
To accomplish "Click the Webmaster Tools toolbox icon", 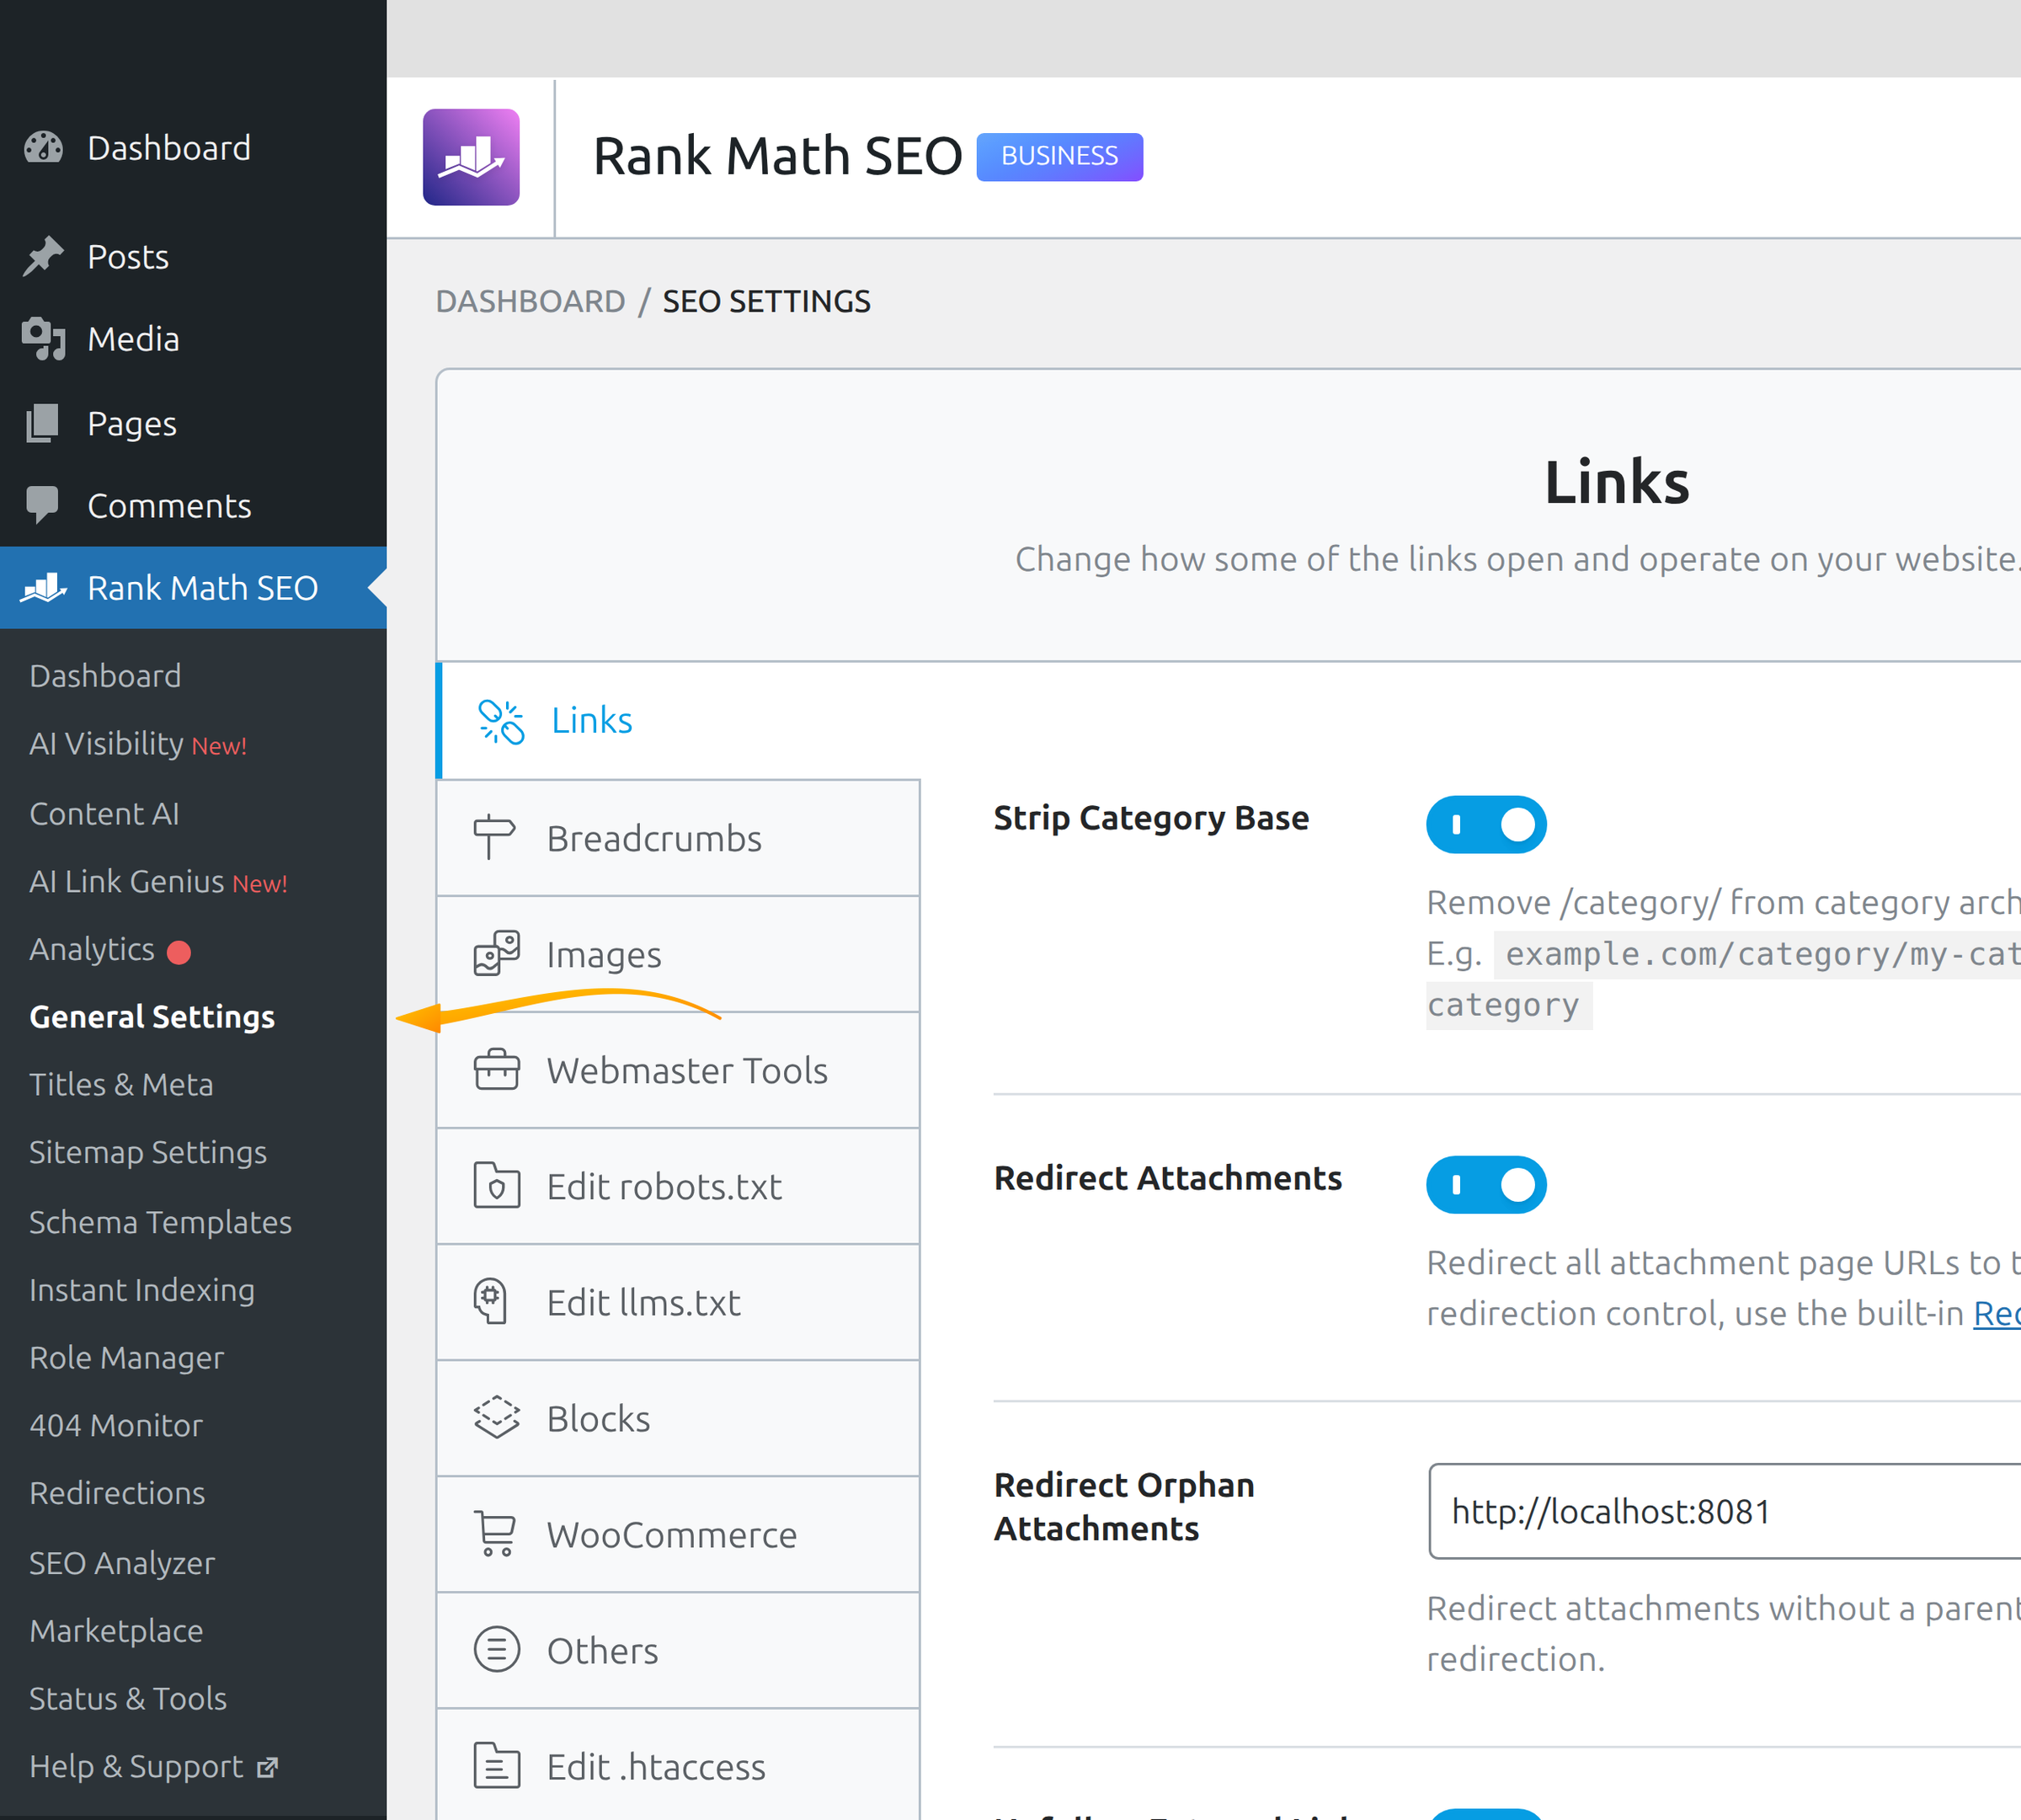I will [x=497, y=1070].
